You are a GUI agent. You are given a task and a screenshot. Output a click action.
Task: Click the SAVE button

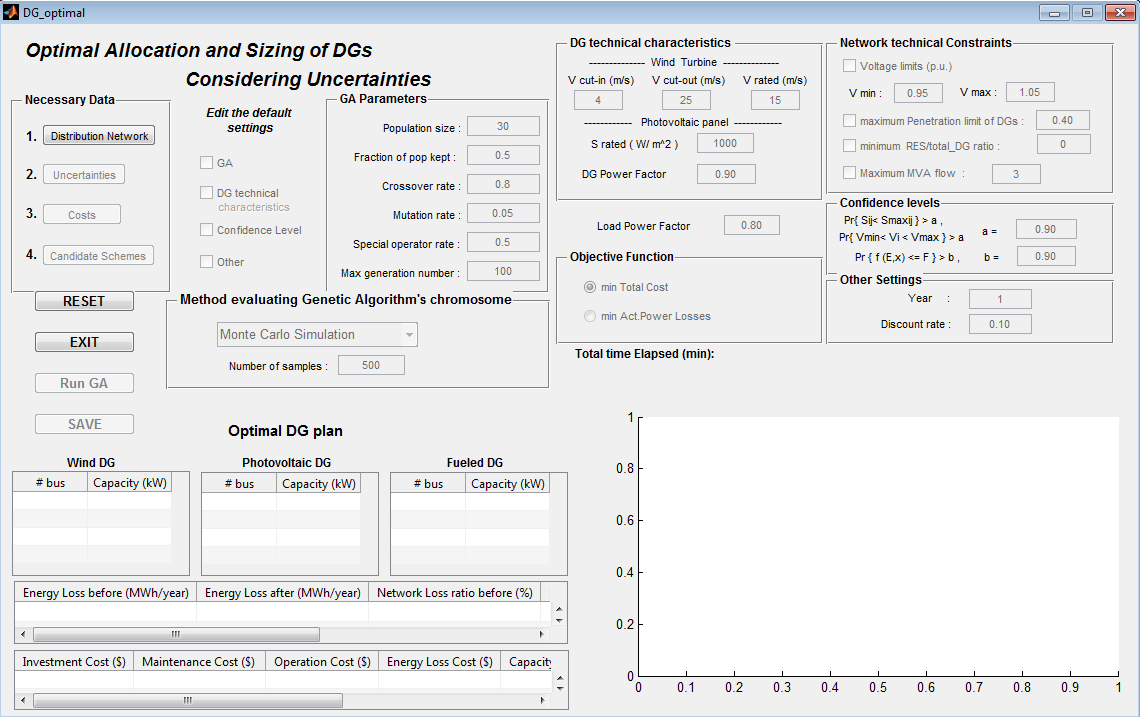click(84, 424)
